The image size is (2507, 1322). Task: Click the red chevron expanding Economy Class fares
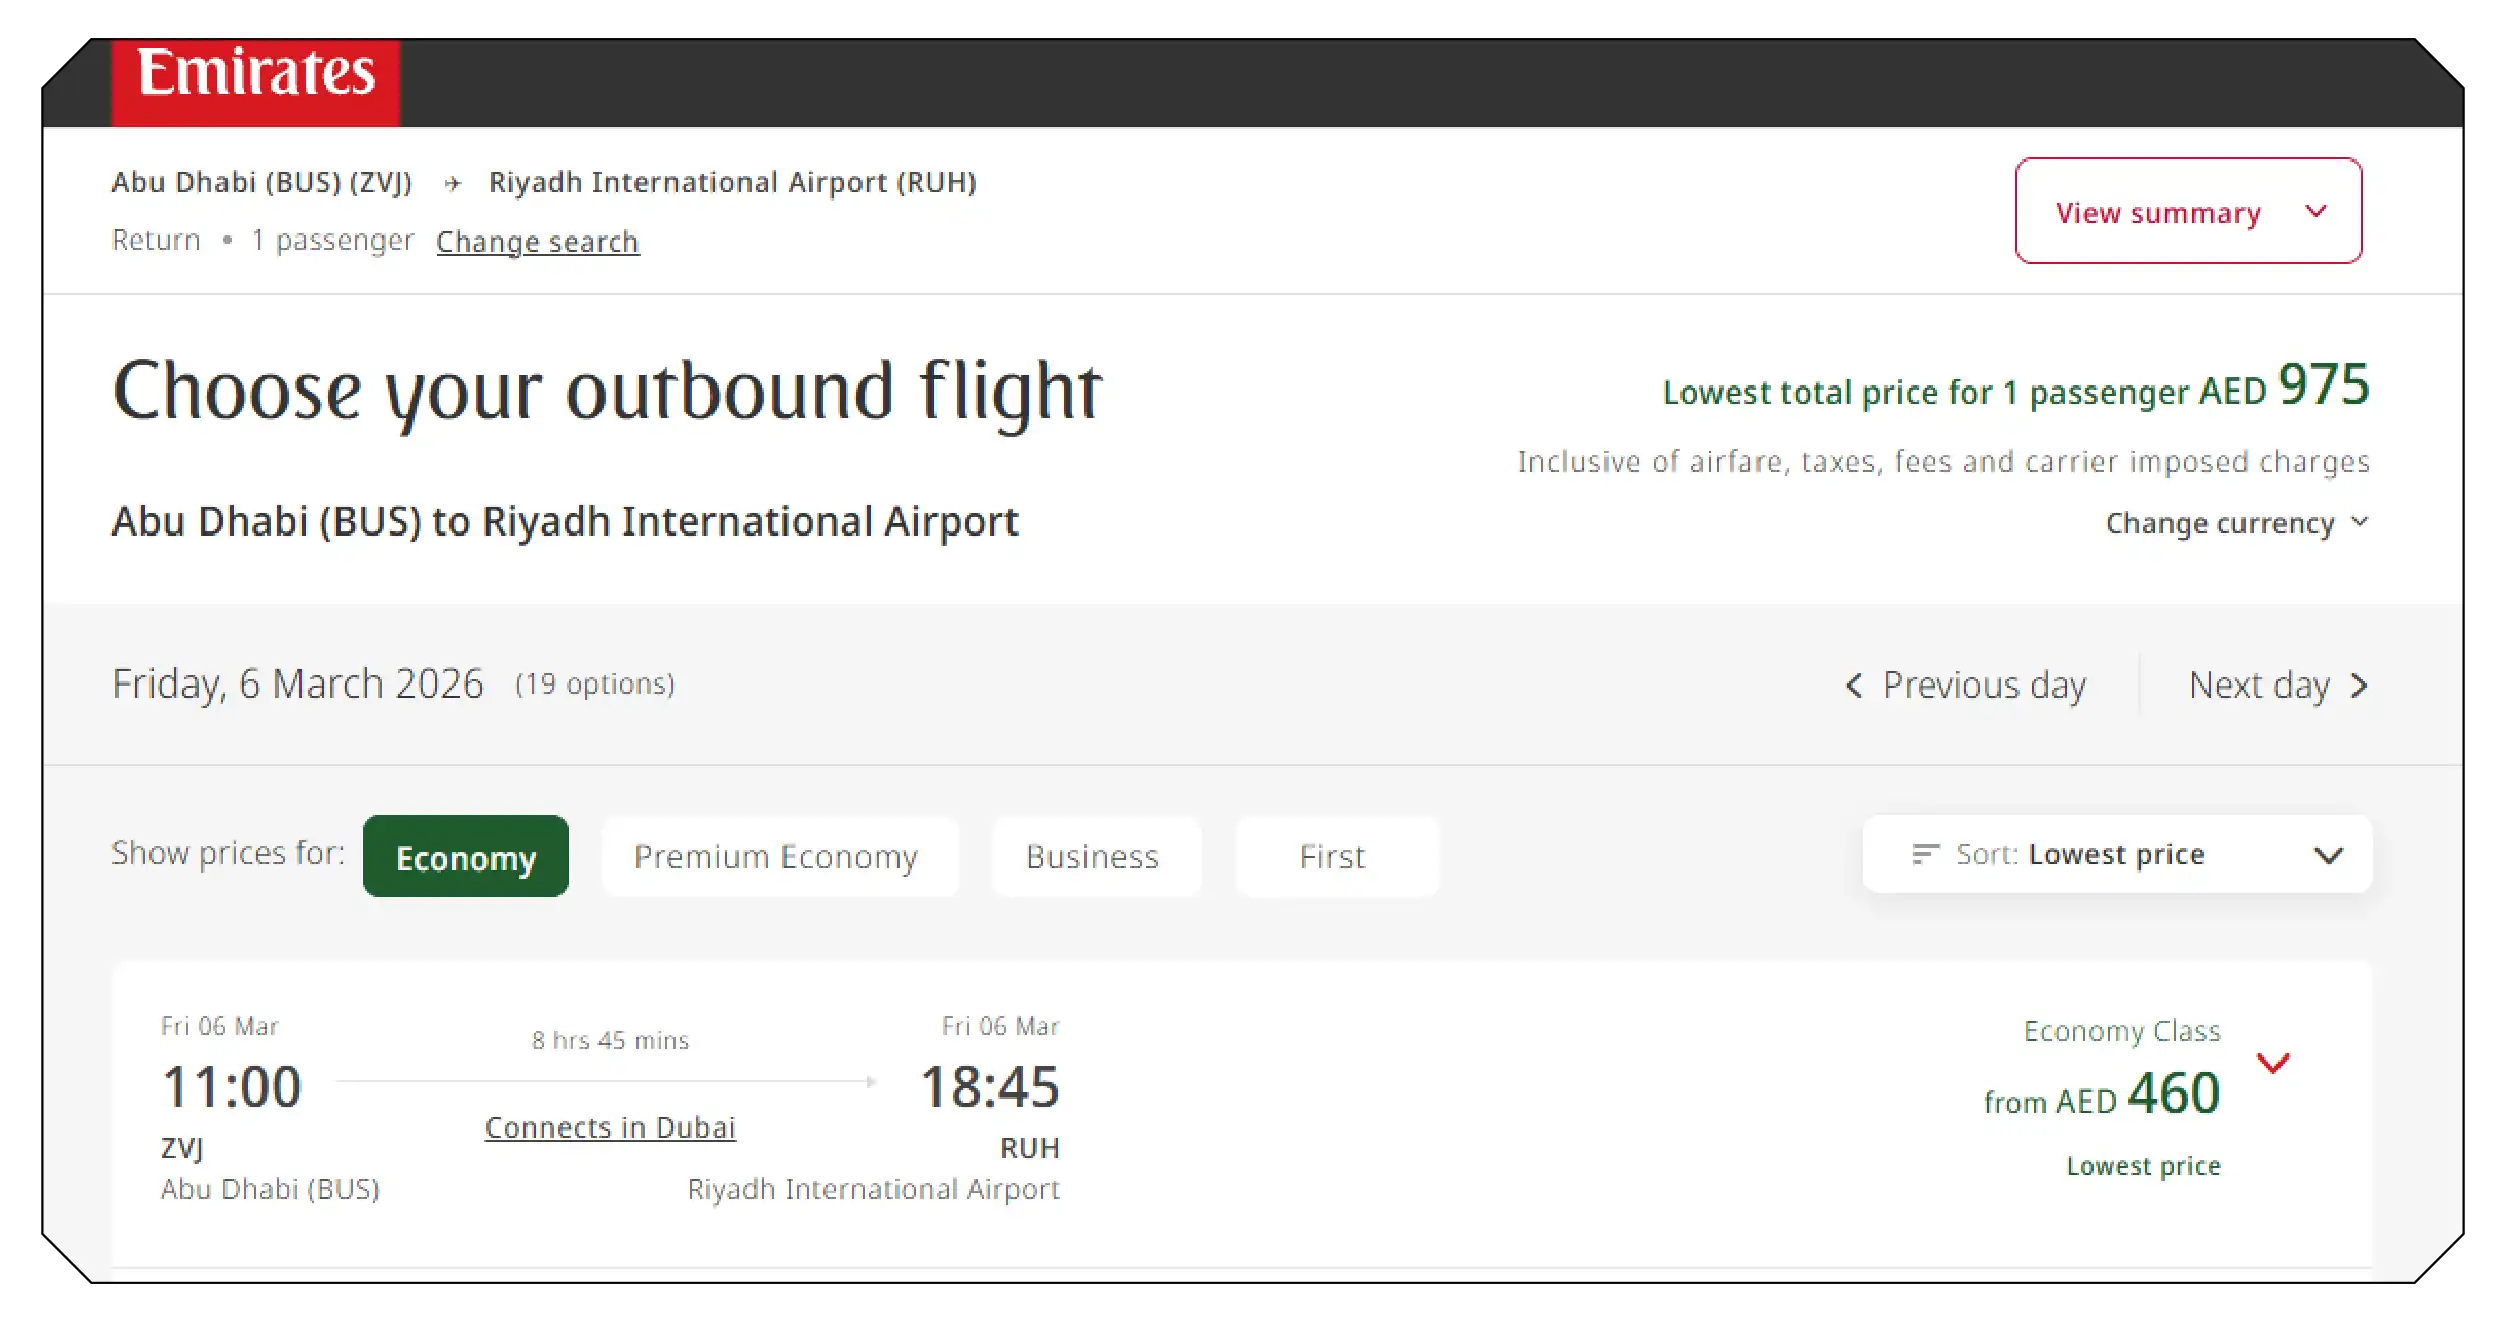[x=2274, y=1062]
